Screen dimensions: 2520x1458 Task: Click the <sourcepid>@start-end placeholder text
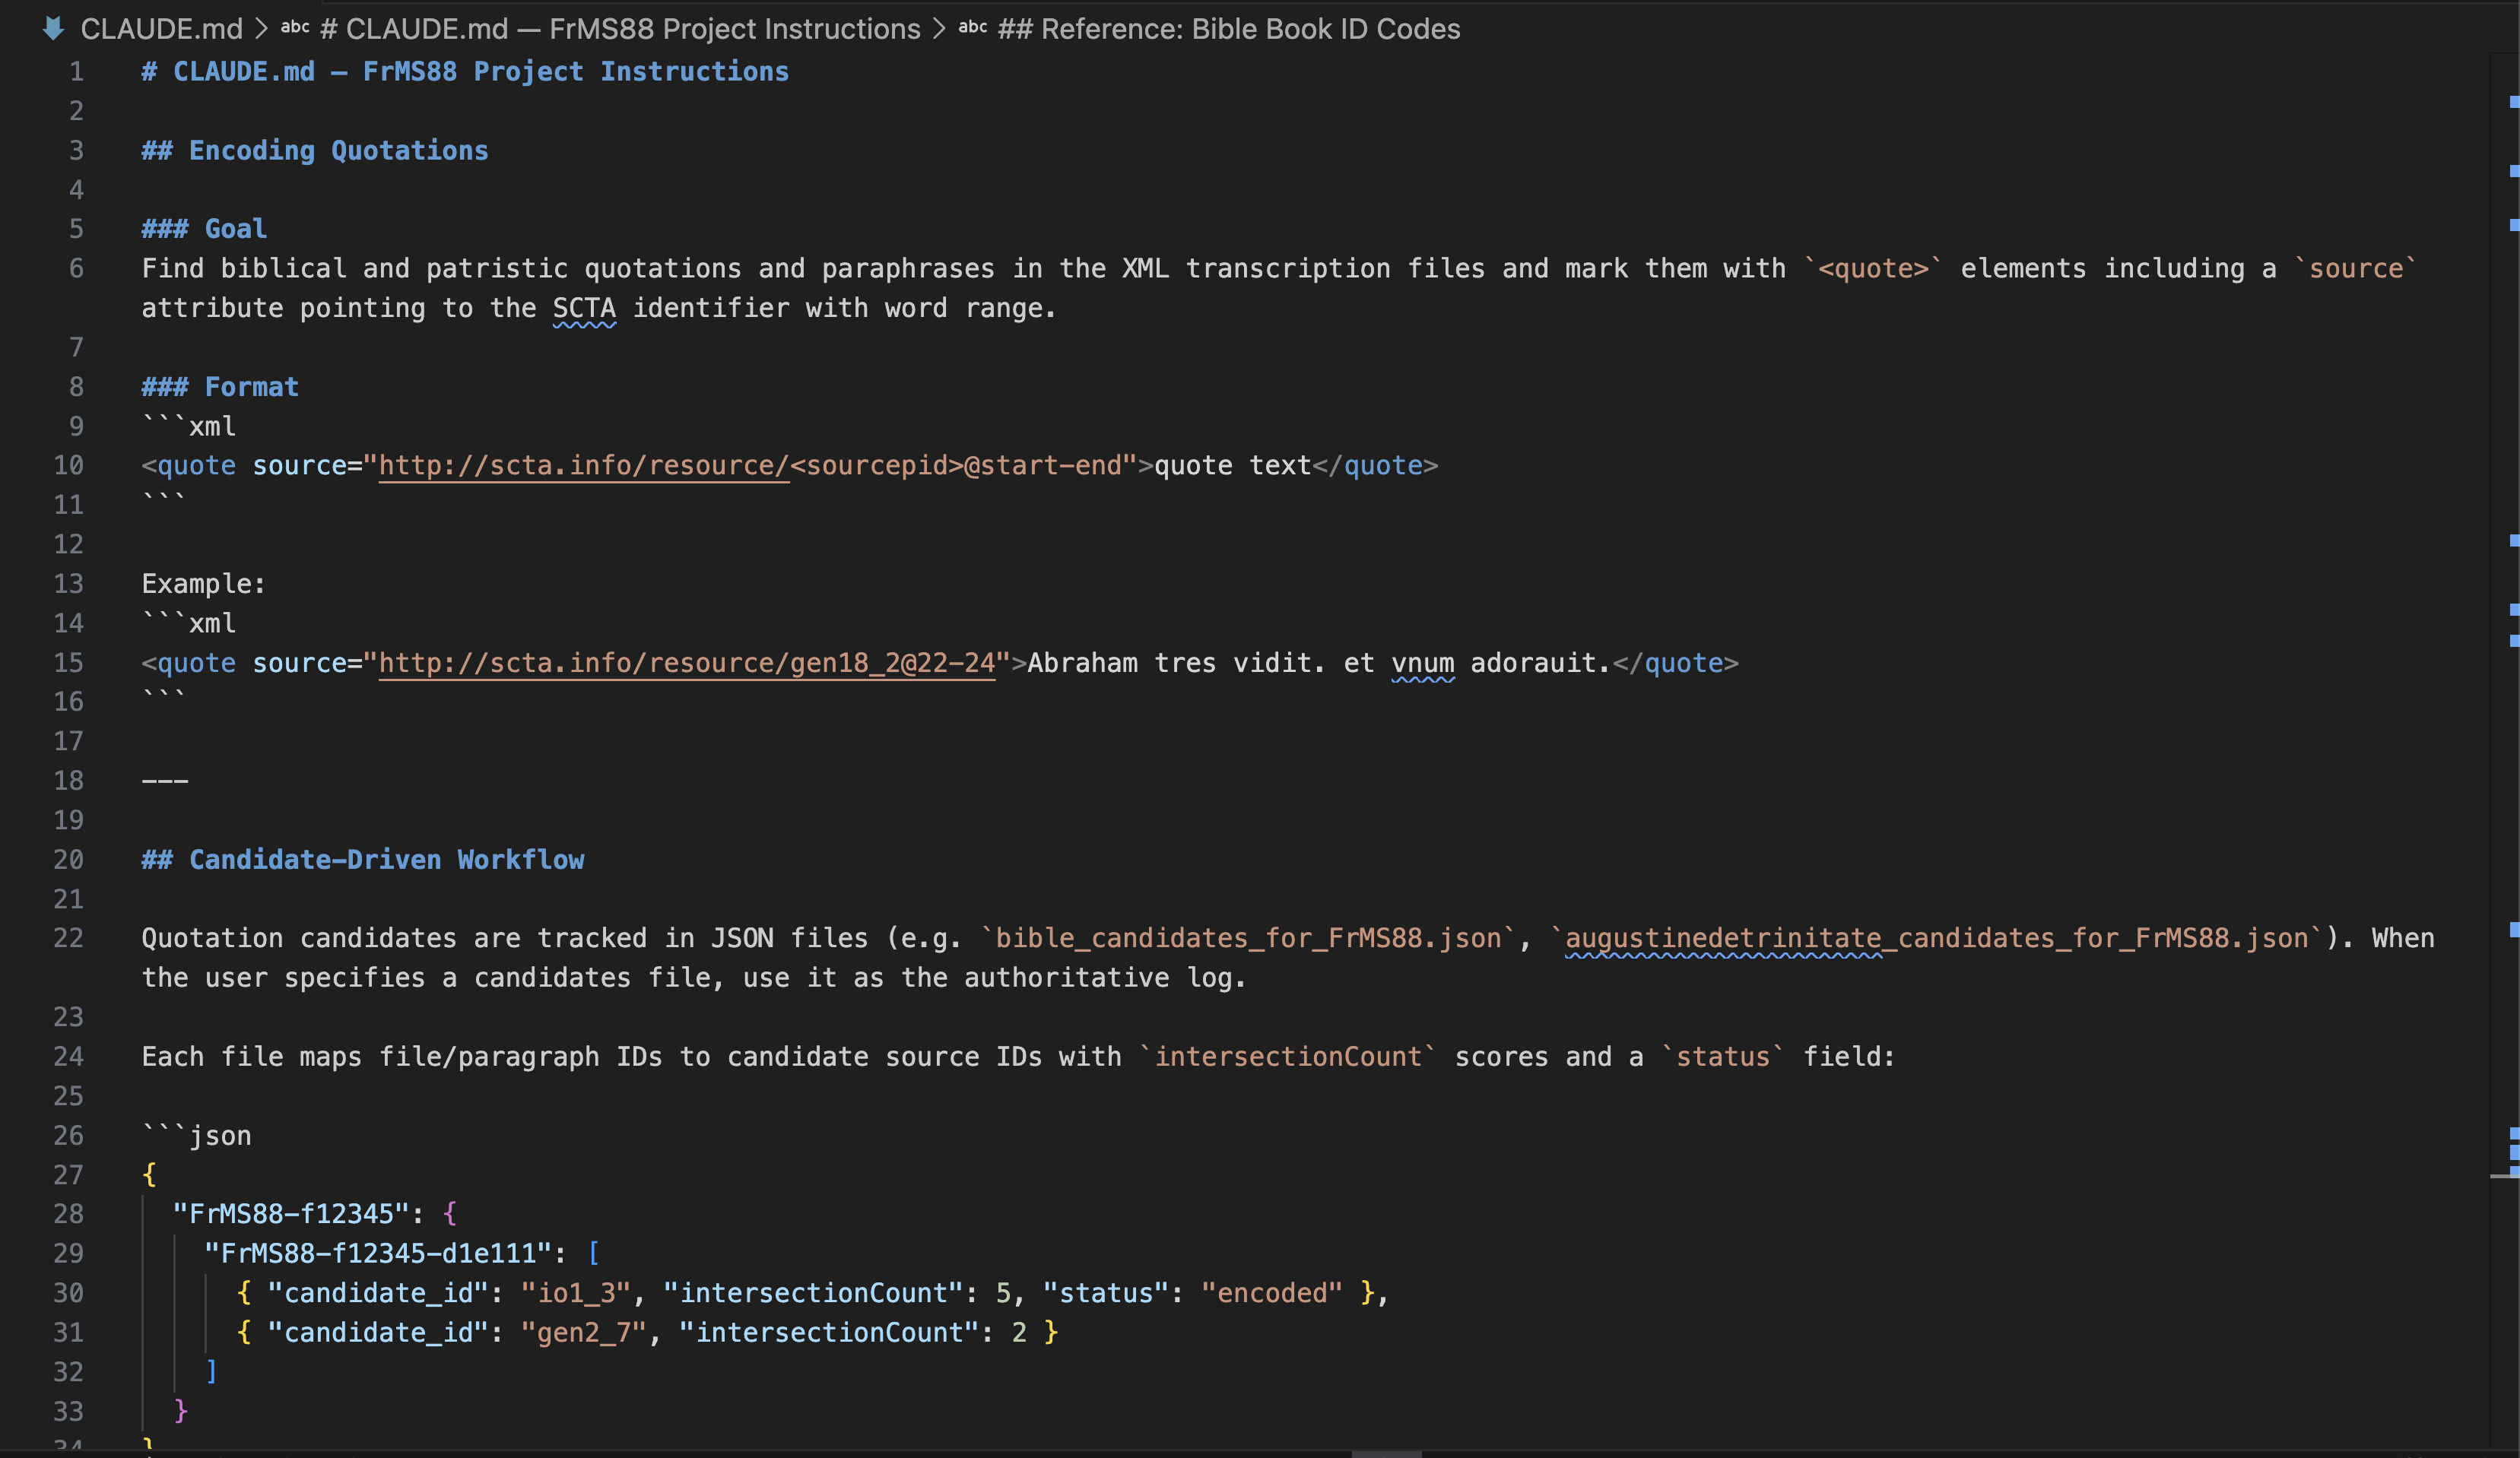(x=956, y=466)
